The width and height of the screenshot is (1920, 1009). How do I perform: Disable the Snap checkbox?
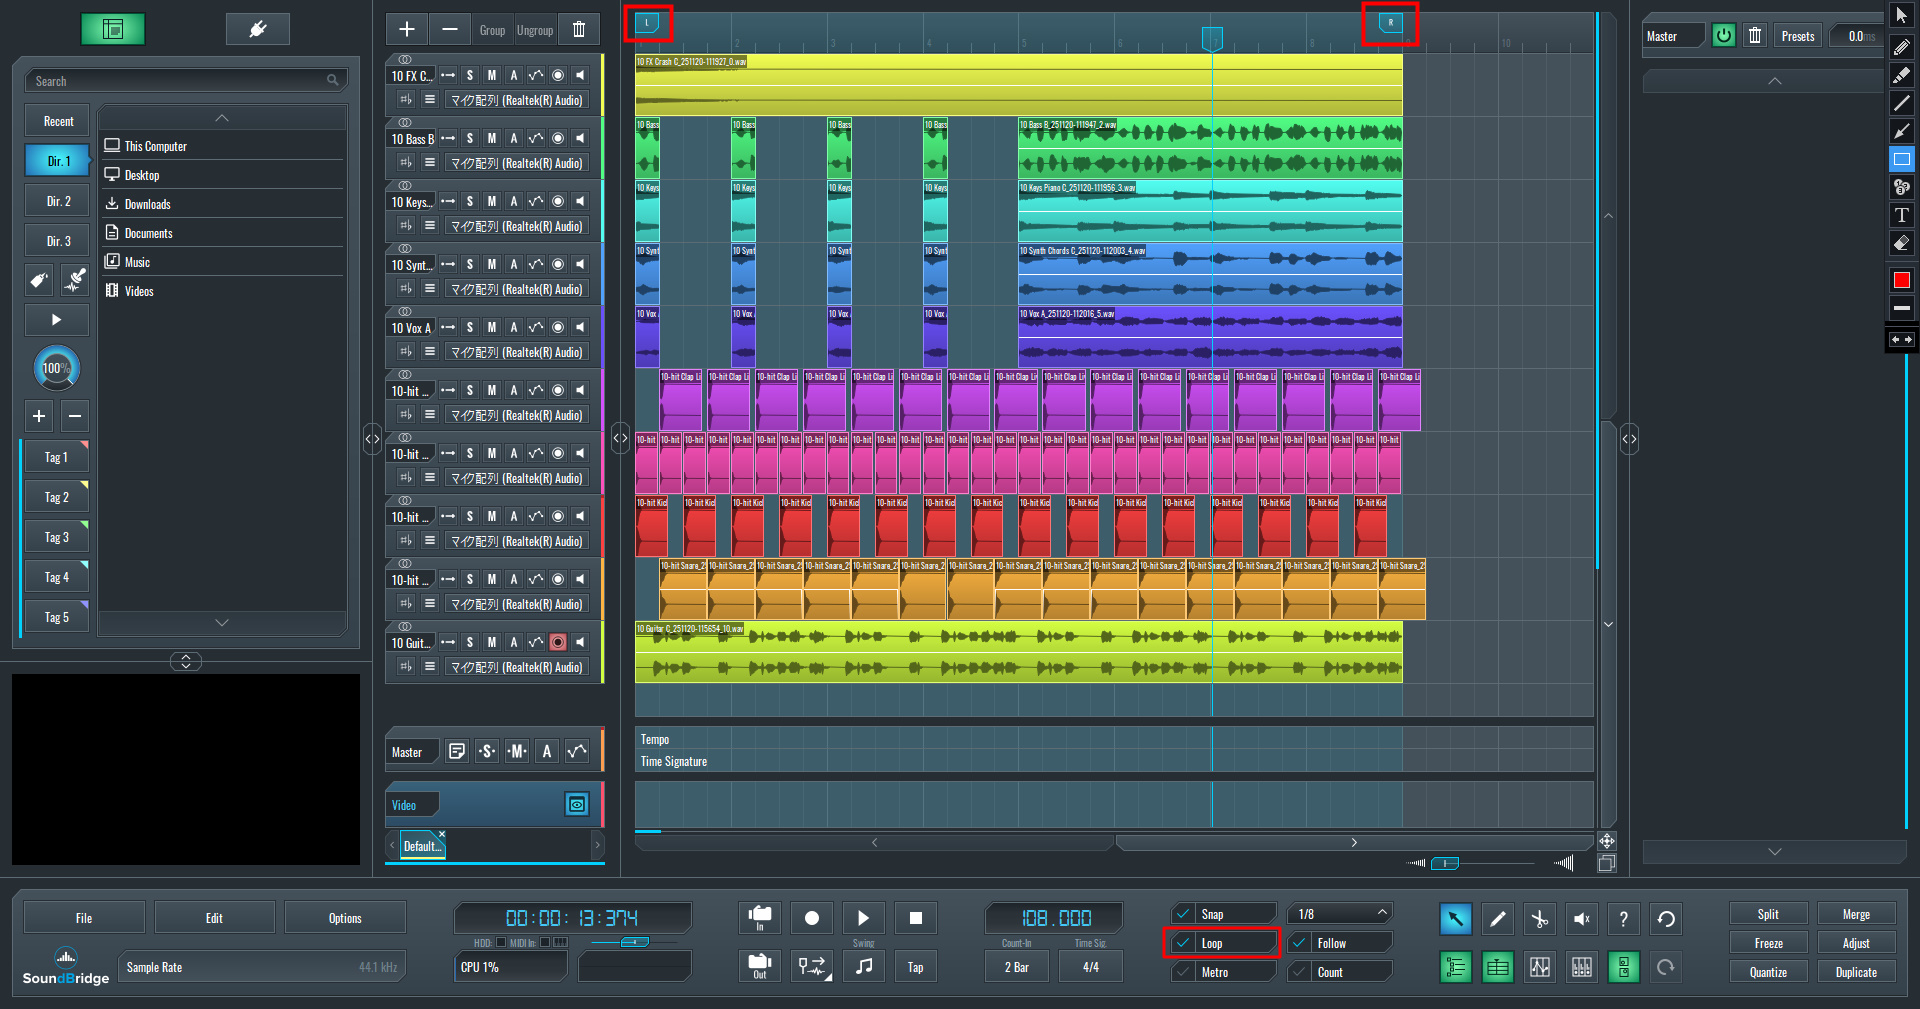(x=1184, y=914)
